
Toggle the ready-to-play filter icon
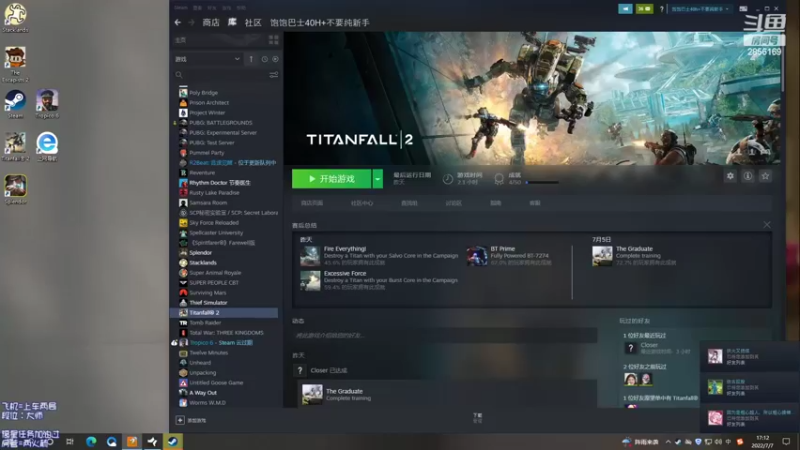pos(276,59)
